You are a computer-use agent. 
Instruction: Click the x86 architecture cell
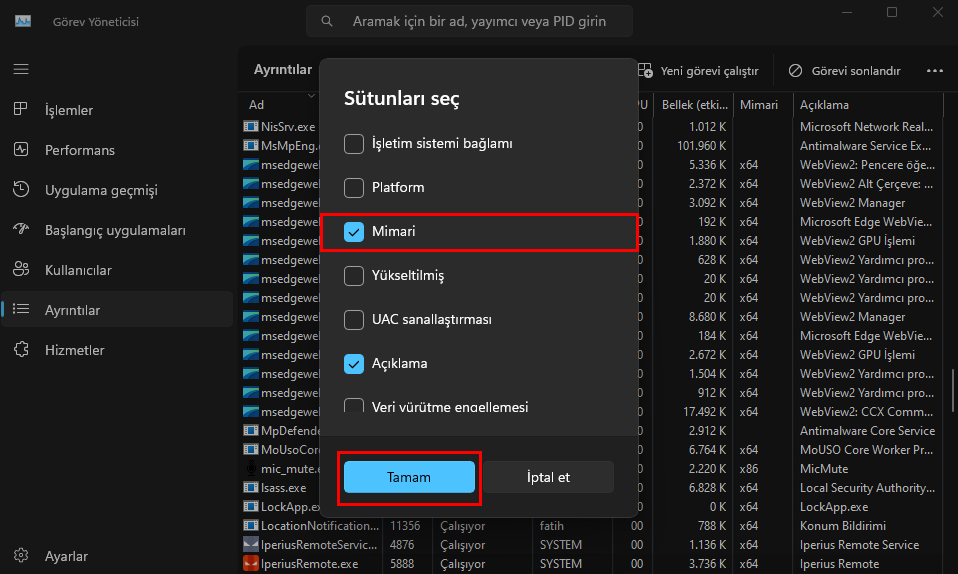[x=748, y=469]
